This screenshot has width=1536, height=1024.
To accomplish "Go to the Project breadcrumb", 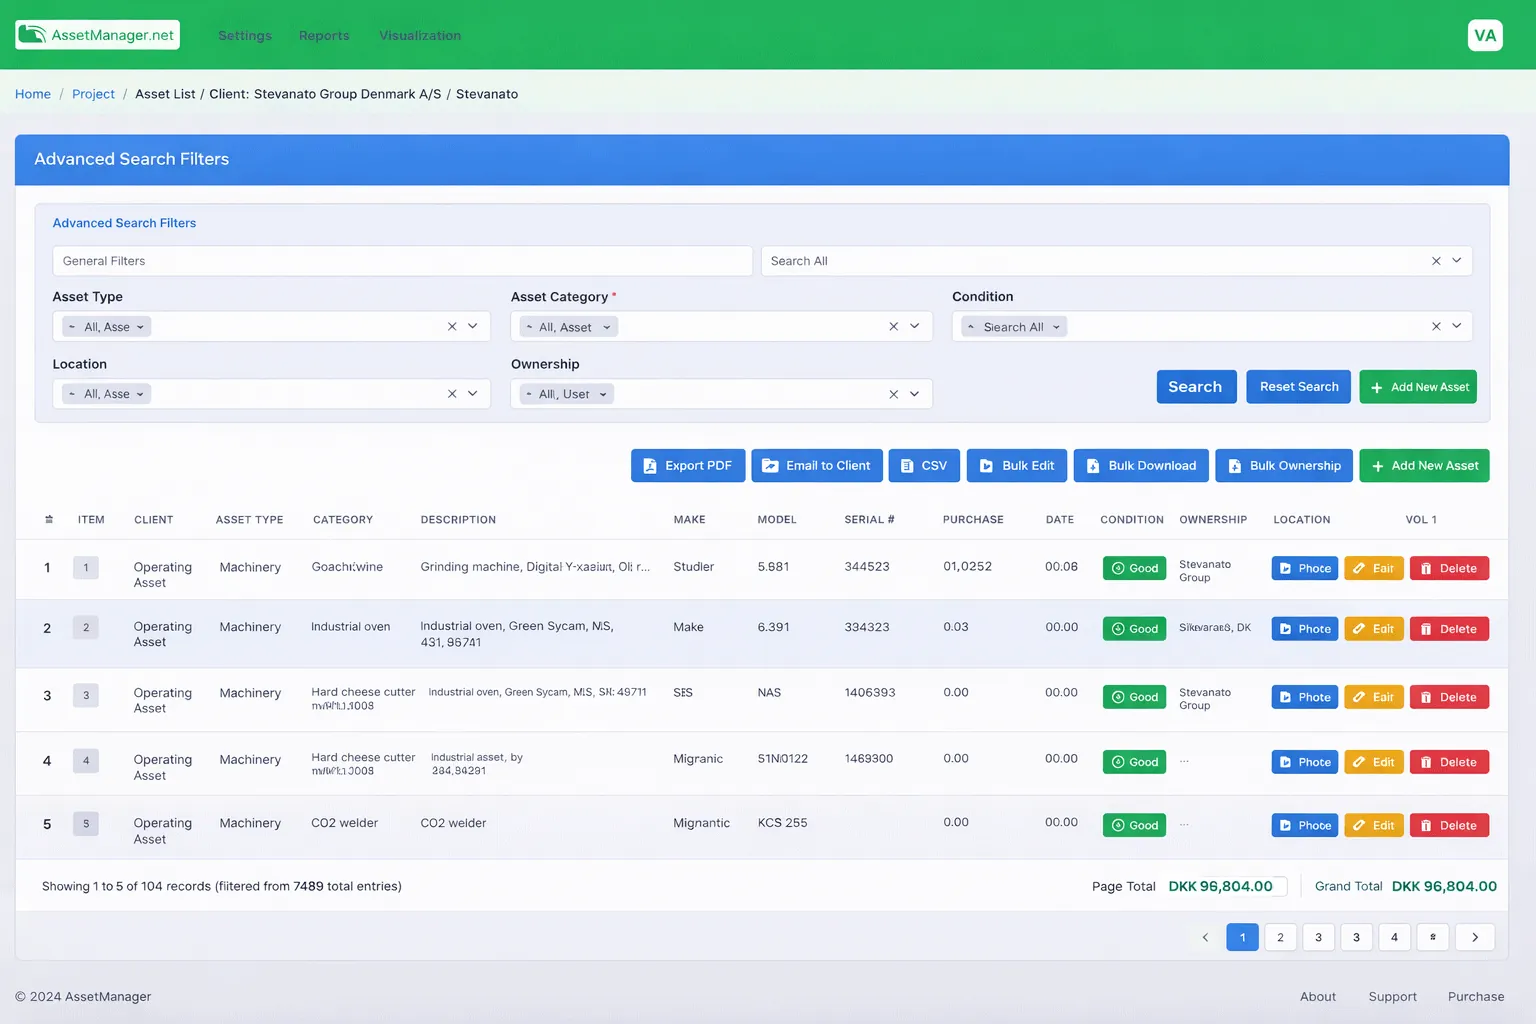I will click(x=93, y=94).
